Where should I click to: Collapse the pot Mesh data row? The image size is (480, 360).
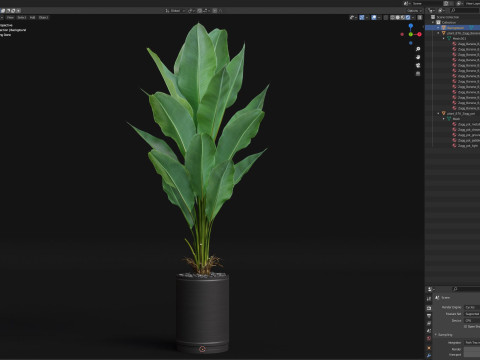tap(444, 119)
